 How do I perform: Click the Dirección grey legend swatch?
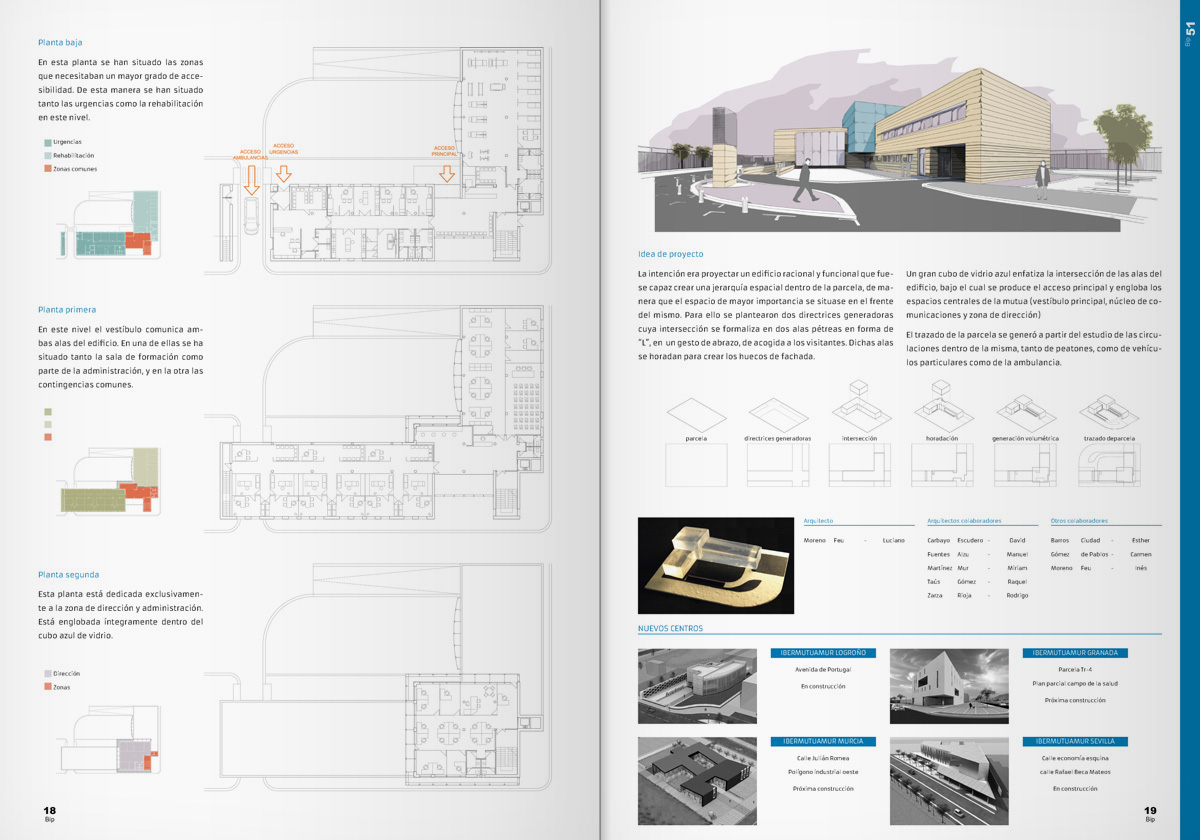click(x=47, y=674)
